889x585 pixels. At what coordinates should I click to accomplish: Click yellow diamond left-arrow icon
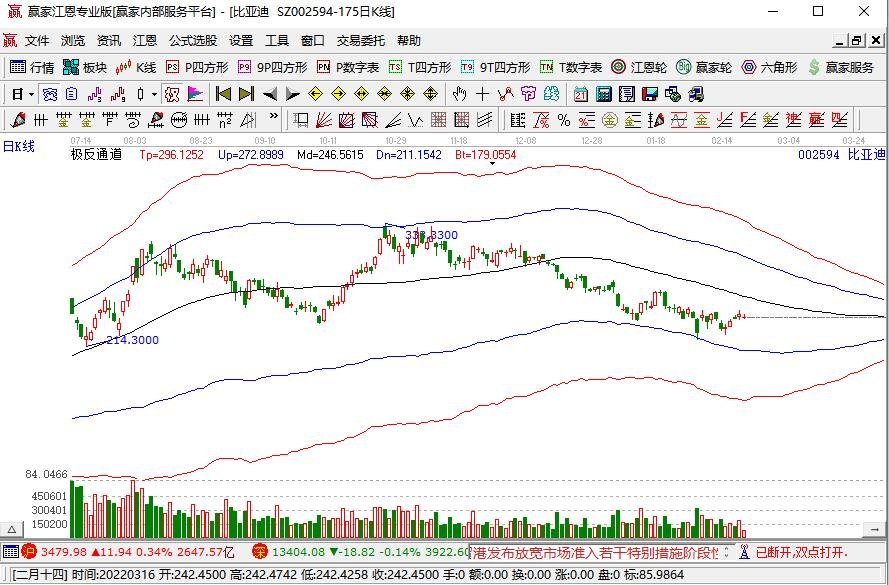click(315, 94)
